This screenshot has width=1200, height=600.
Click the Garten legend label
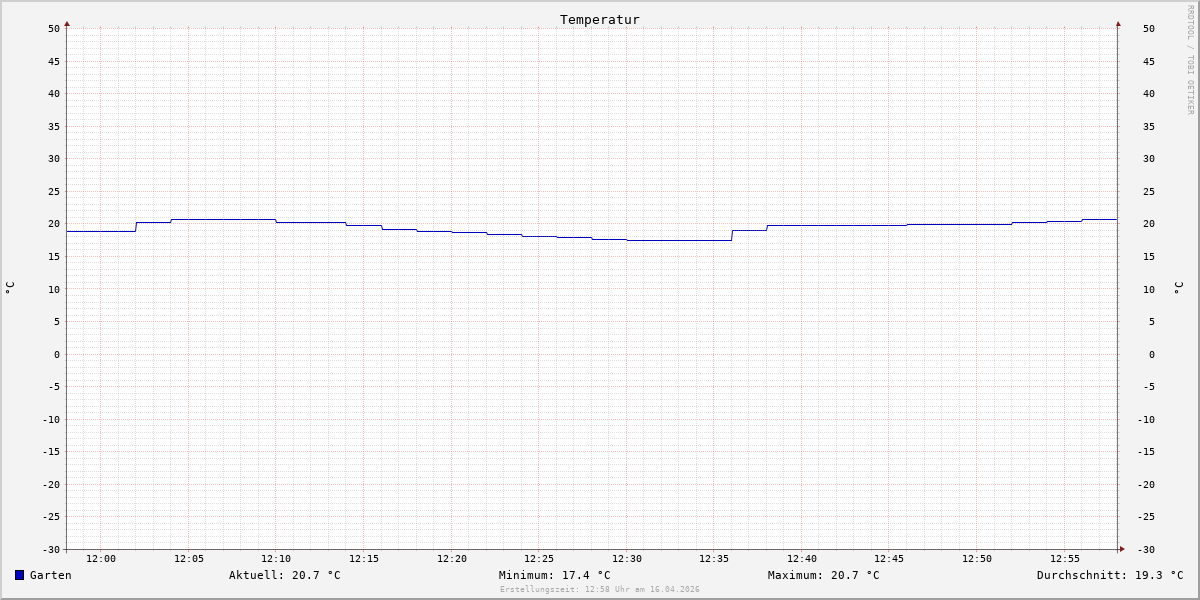(x=51, y=575)
